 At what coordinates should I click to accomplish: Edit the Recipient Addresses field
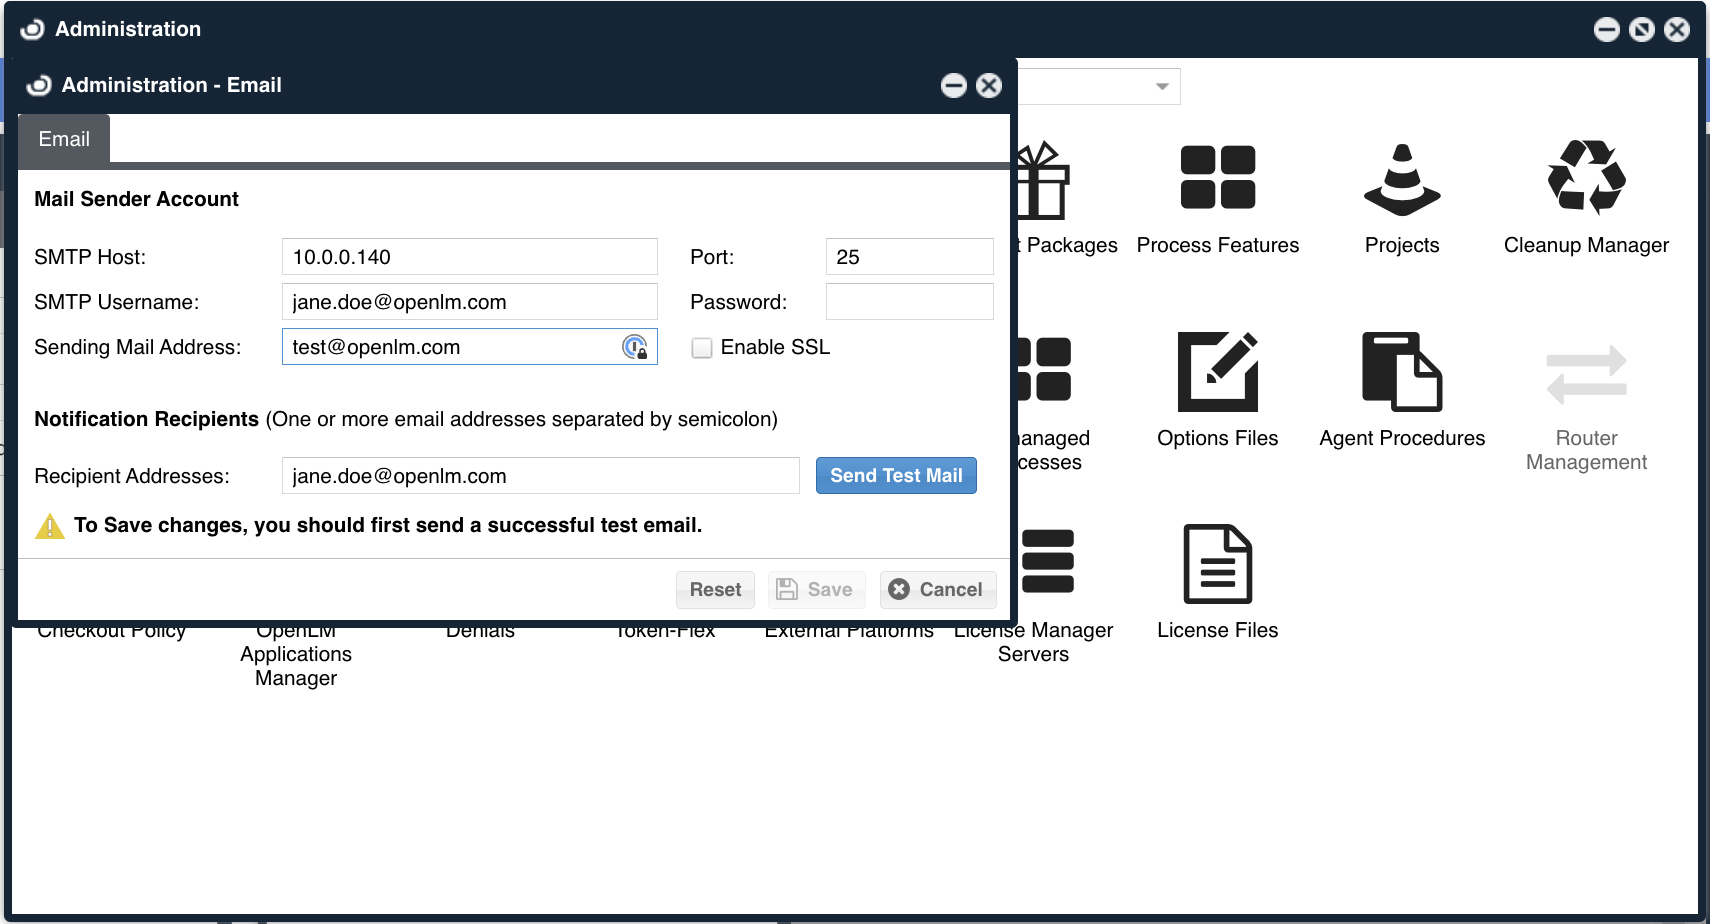point(540,476)
